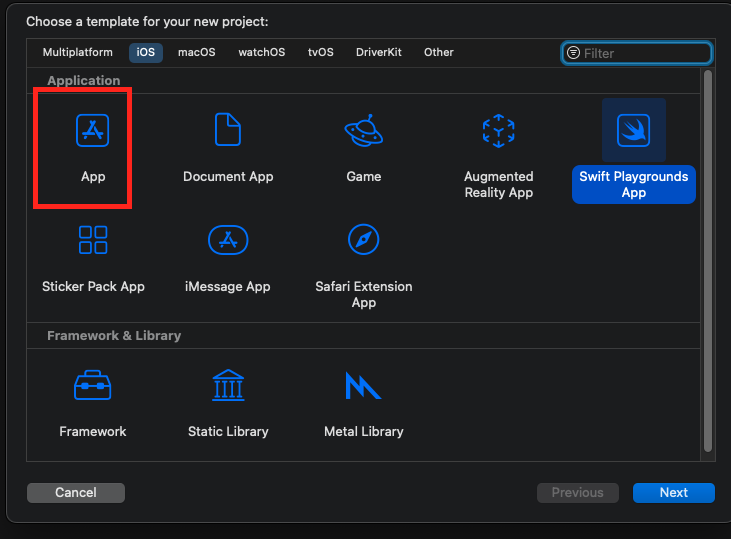Pick the Safari Extension App compass icon
The height and width of the screenshot is (539, 731).
(x=364, y=240)
